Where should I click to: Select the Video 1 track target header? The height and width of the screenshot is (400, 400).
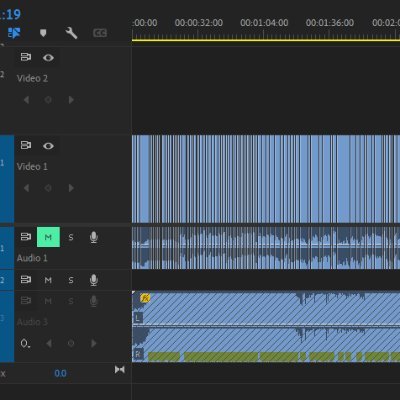(x=7, y=179)
